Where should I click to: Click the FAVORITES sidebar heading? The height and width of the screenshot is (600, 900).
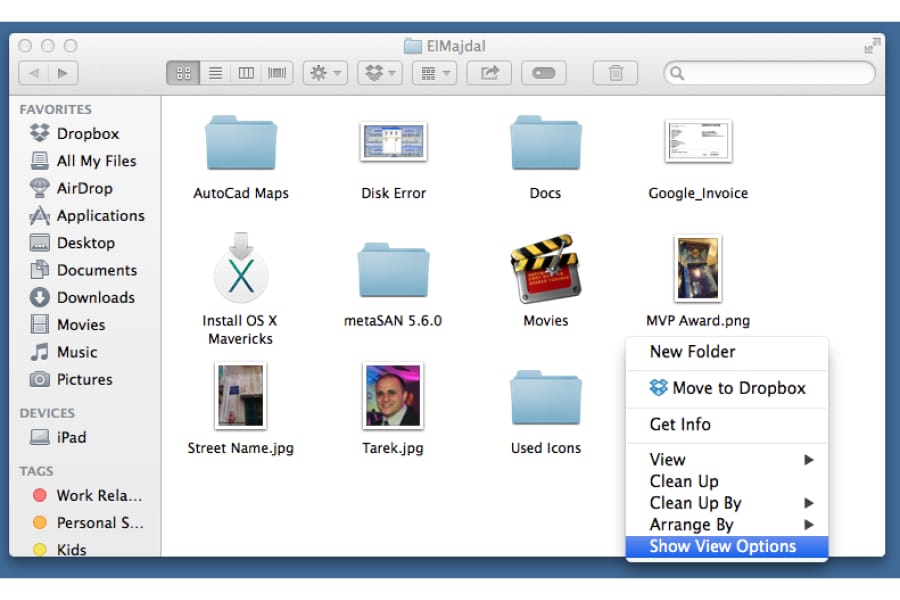[55, 109]
